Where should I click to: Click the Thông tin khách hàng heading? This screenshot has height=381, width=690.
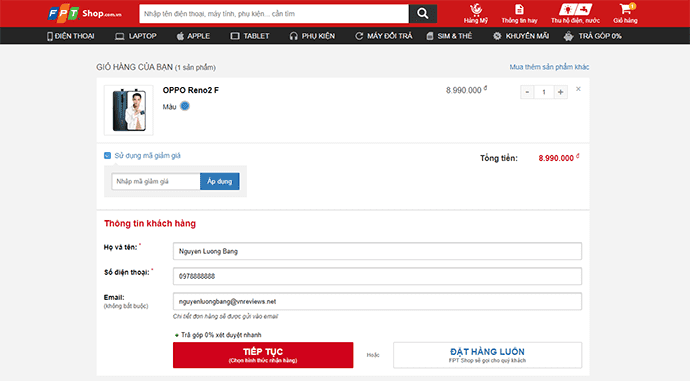coord(150,223)
